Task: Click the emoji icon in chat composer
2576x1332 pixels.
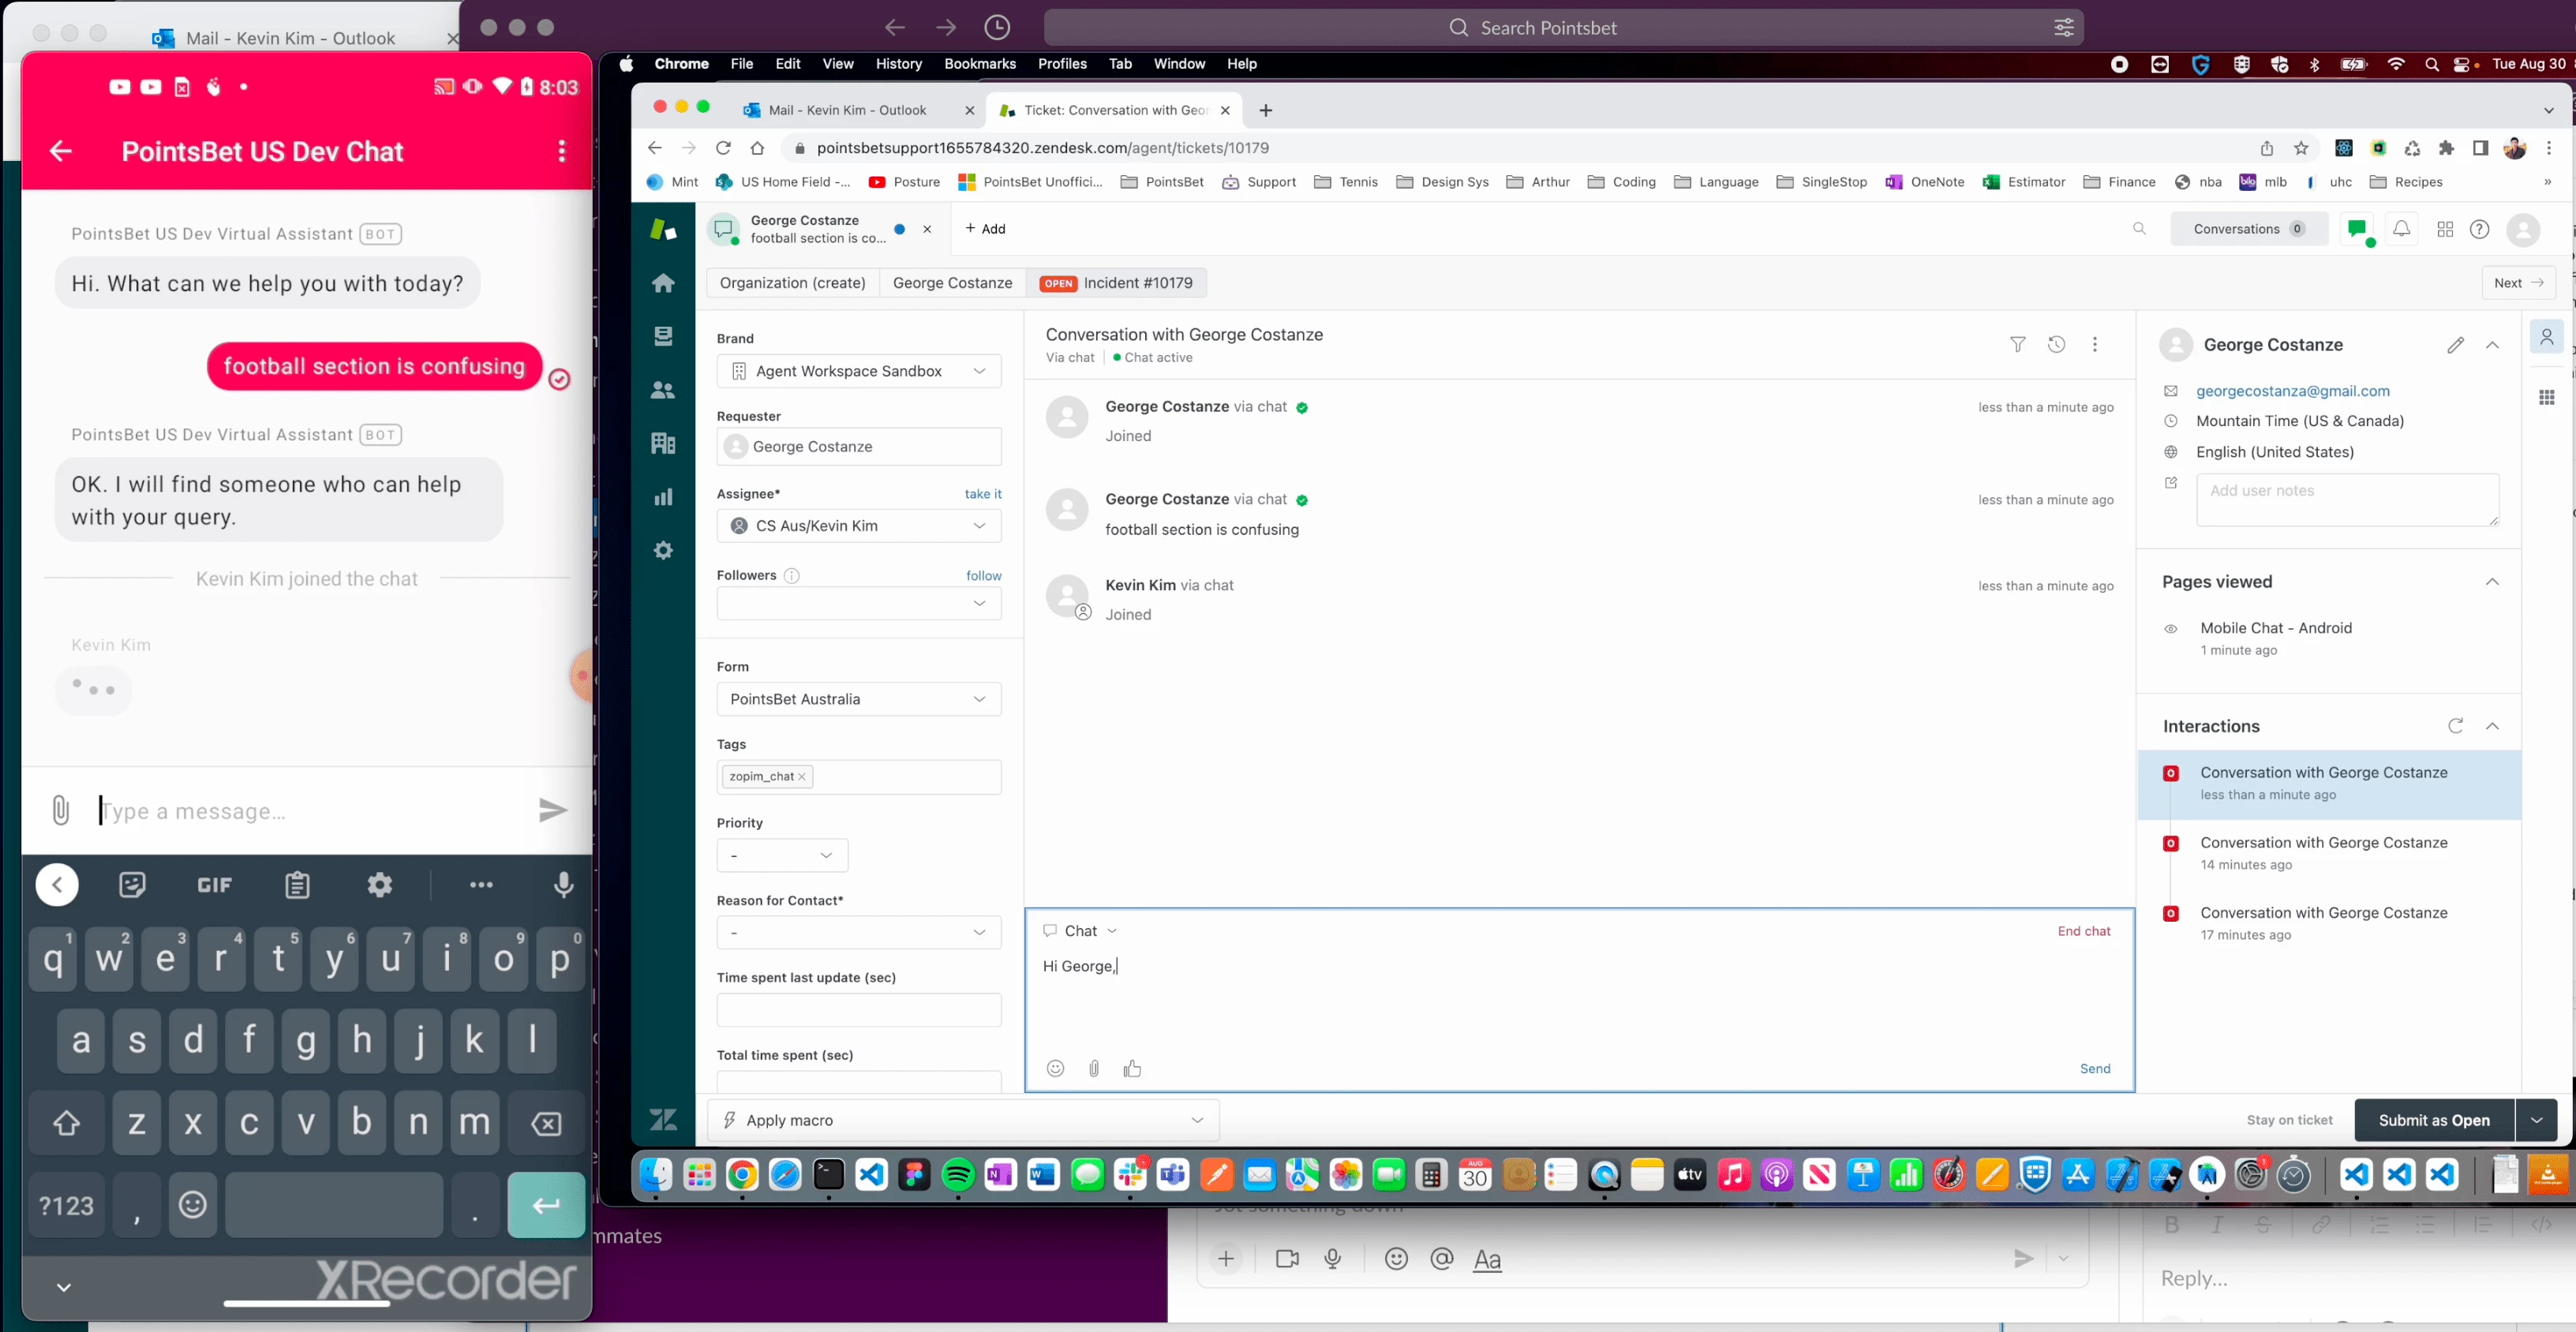Action: coord(1055,1068)
